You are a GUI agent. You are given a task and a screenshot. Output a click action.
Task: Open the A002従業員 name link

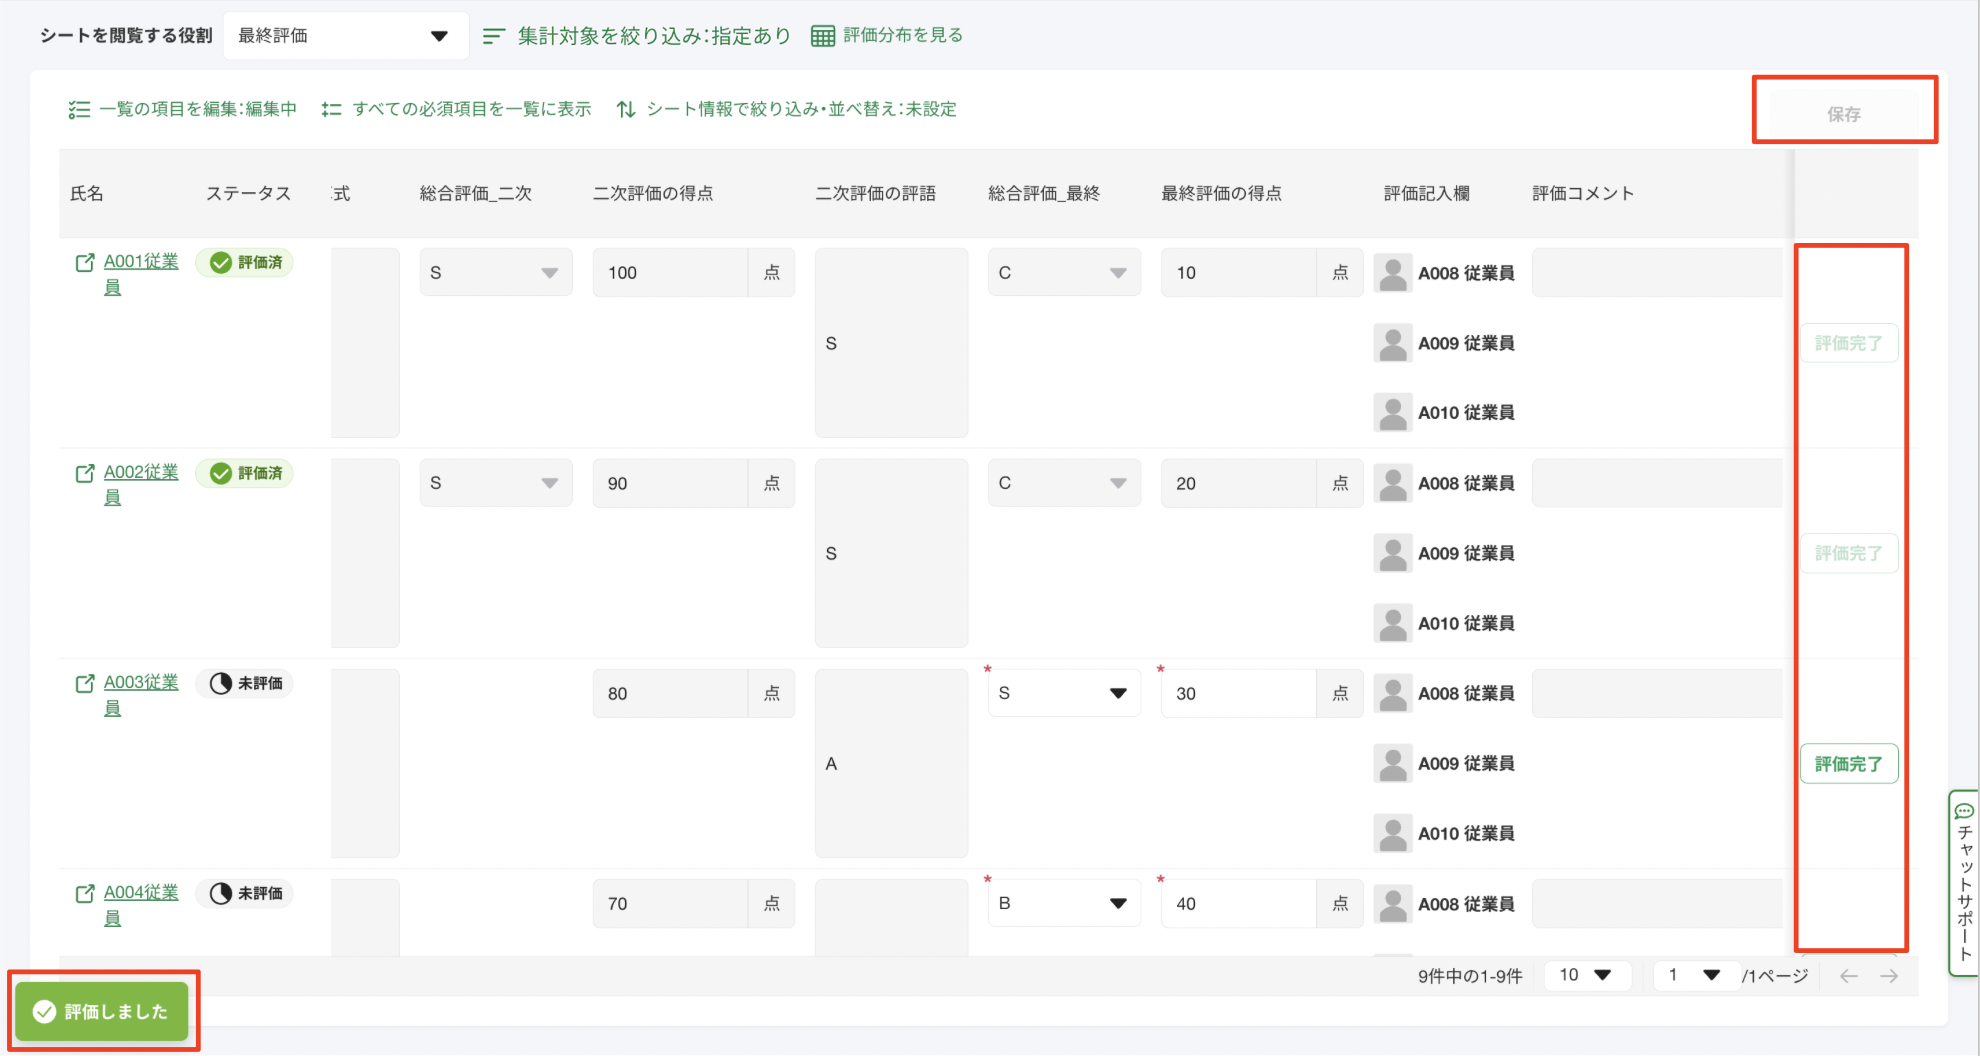(141, 472)
